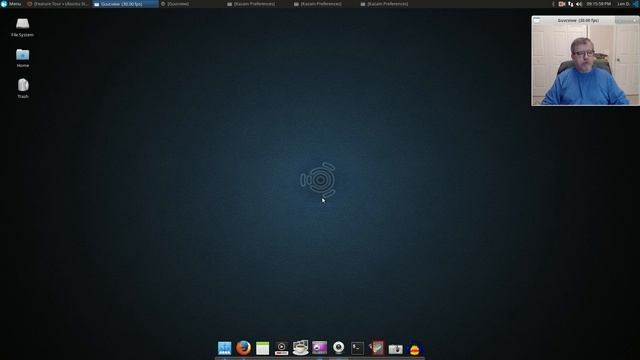Image resolution: width=640 pixels, height=360 pixels.
Task: Launch the webcam app in dock
Action: (338, 348)
